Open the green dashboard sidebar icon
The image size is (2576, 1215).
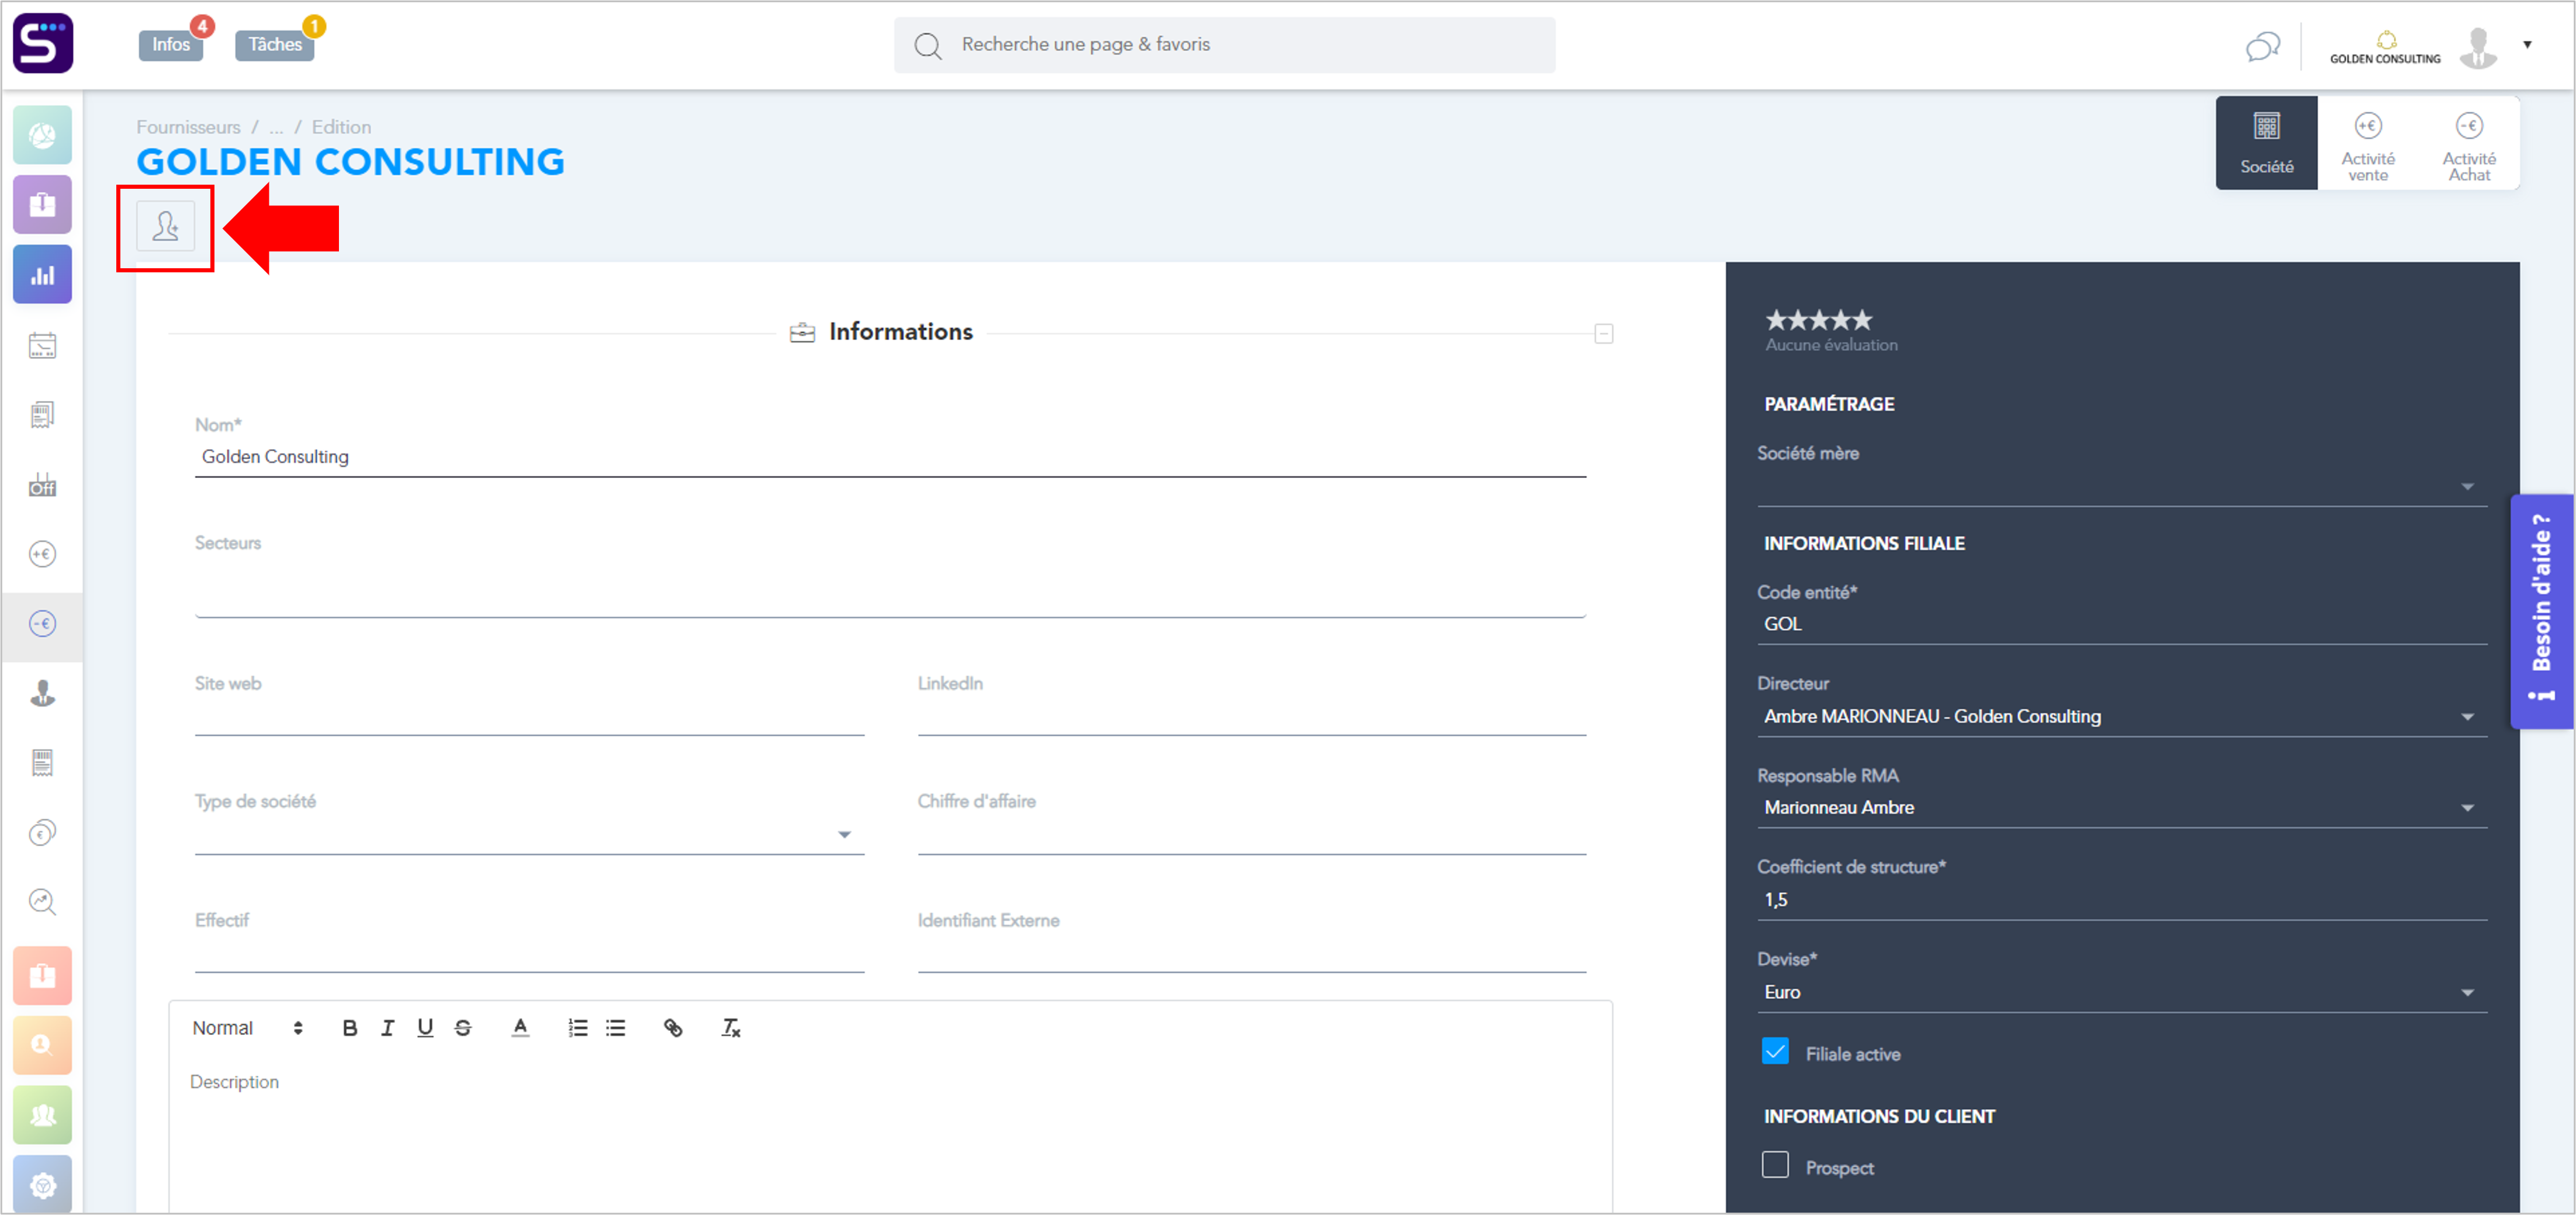(42, 135)
